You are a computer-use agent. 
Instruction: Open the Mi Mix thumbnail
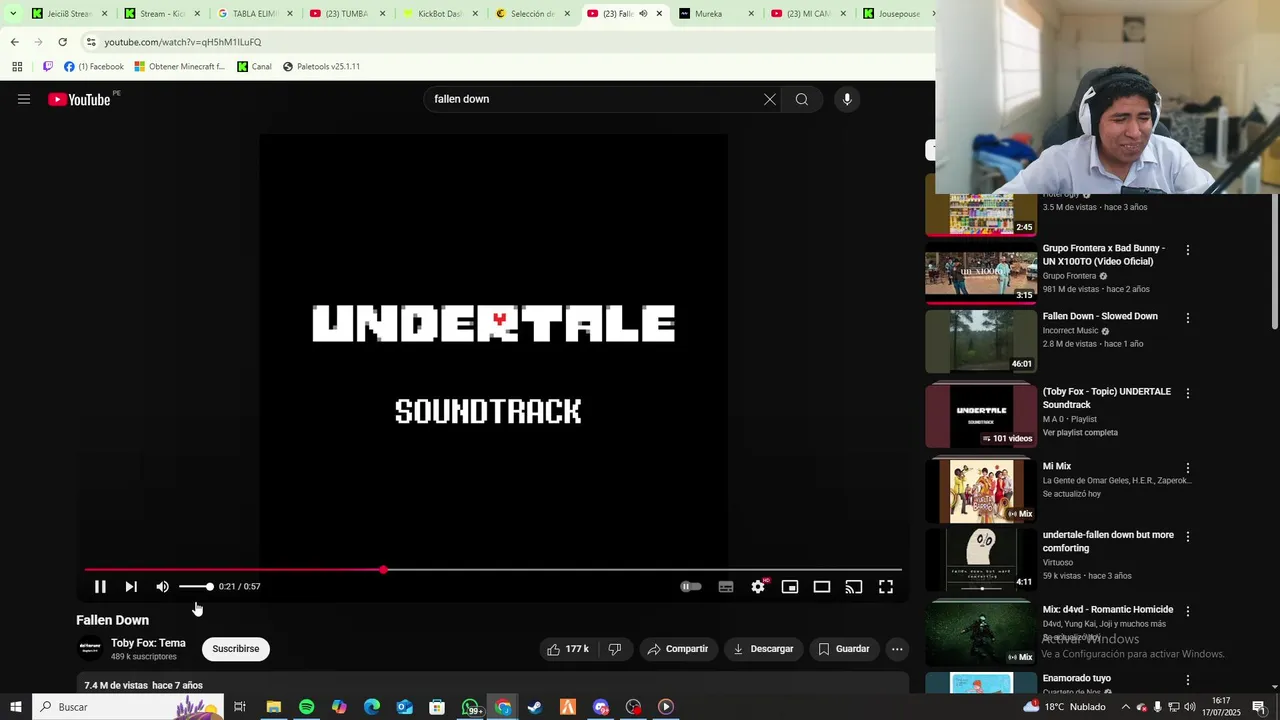pyautogui.click(x=981, y=490)
